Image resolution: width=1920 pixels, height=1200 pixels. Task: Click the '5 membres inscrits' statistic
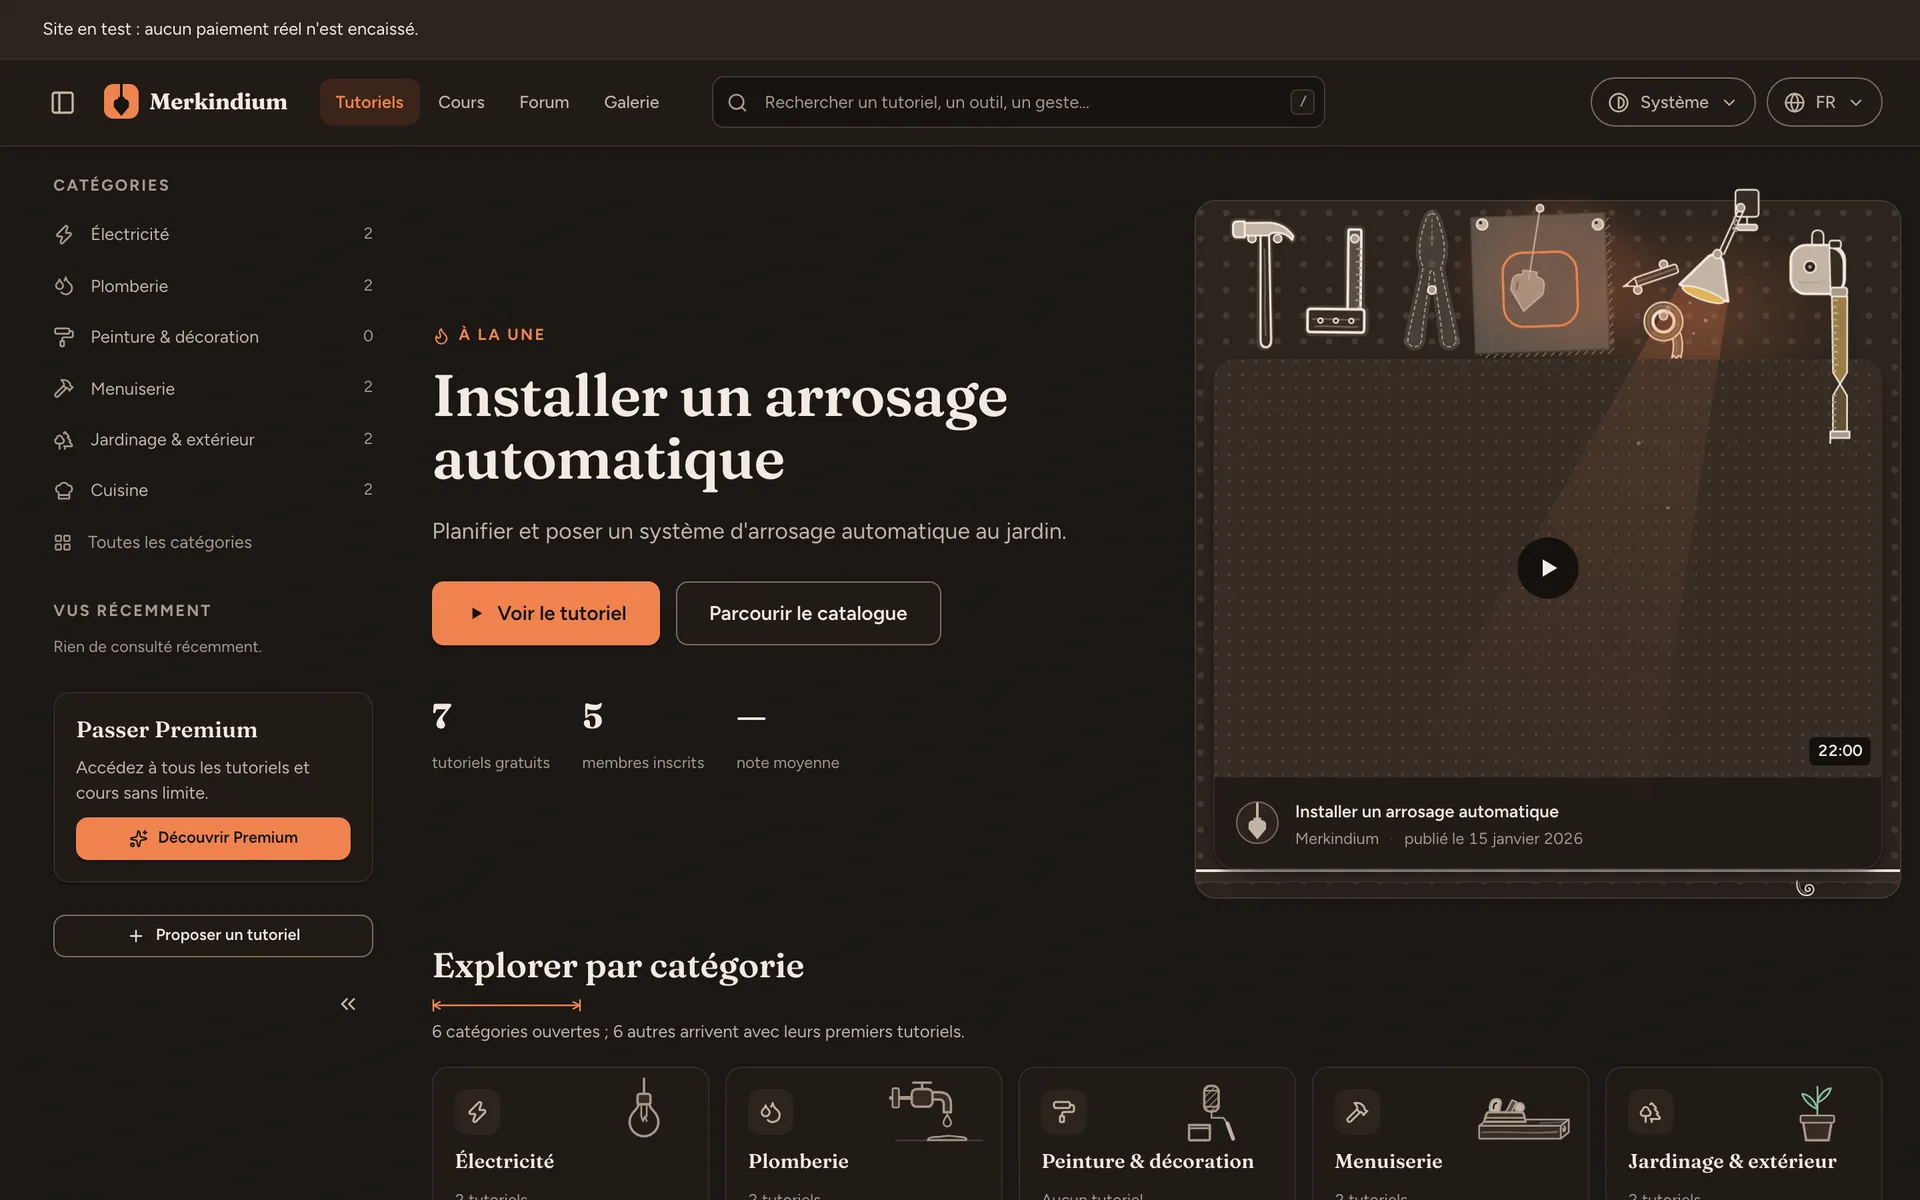pyautogui.click(x=643, y=736)
